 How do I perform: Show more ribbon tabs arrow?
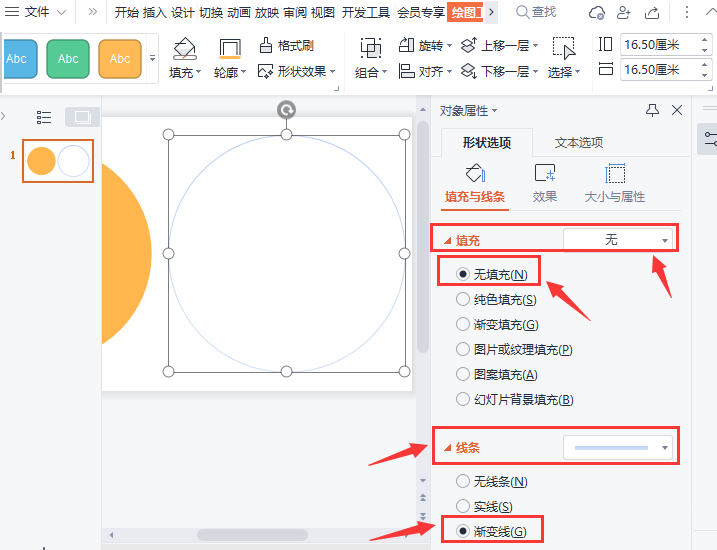pos(491,12)
